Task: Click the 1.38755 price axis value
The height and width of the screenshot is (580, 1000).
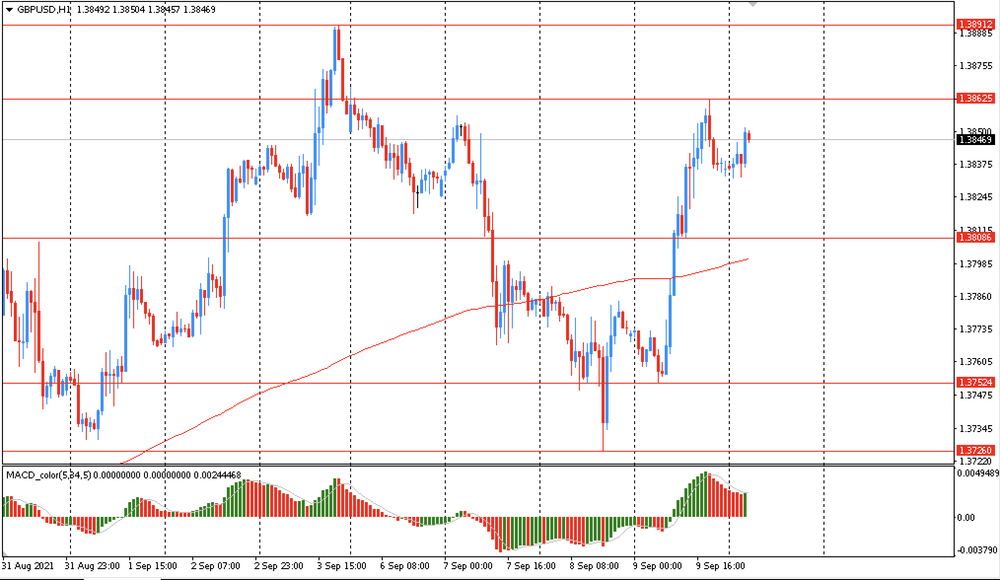Action: tap(976, 66)
